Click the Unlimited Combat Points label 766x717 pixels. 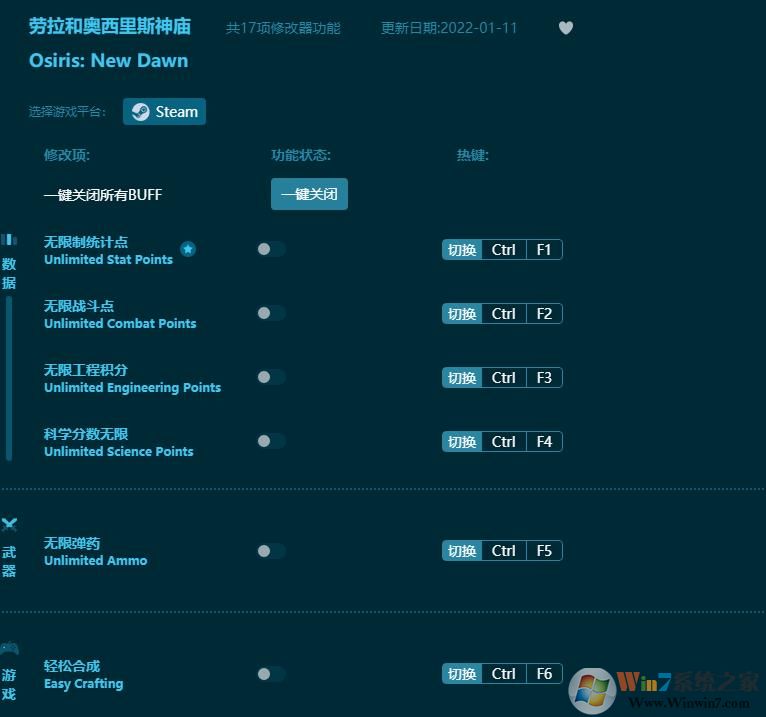[x=120, y=323]
